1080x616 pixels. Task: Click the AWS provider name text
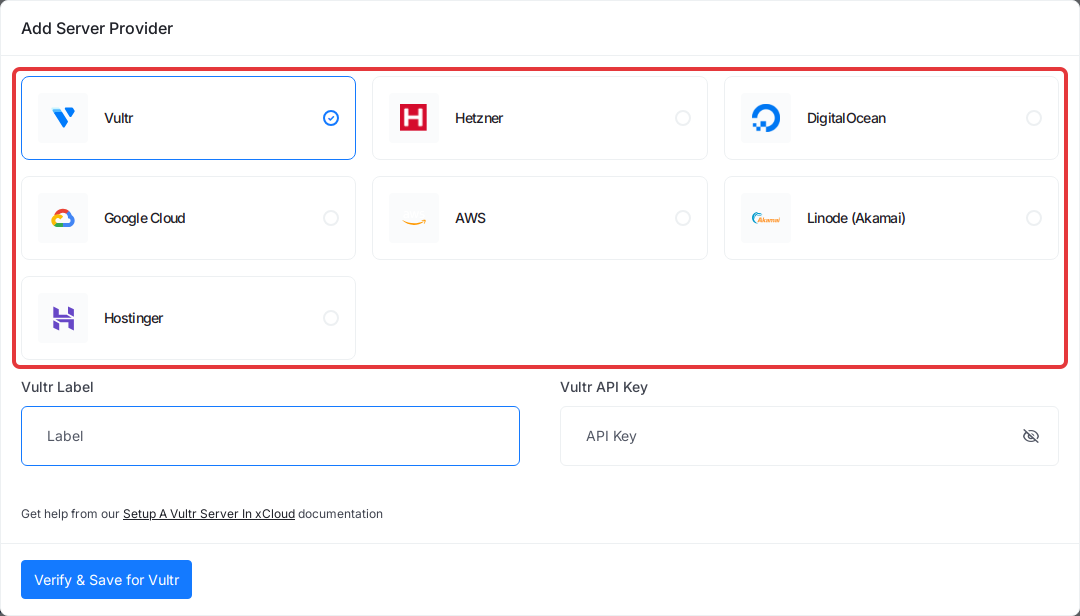(470, 218)
